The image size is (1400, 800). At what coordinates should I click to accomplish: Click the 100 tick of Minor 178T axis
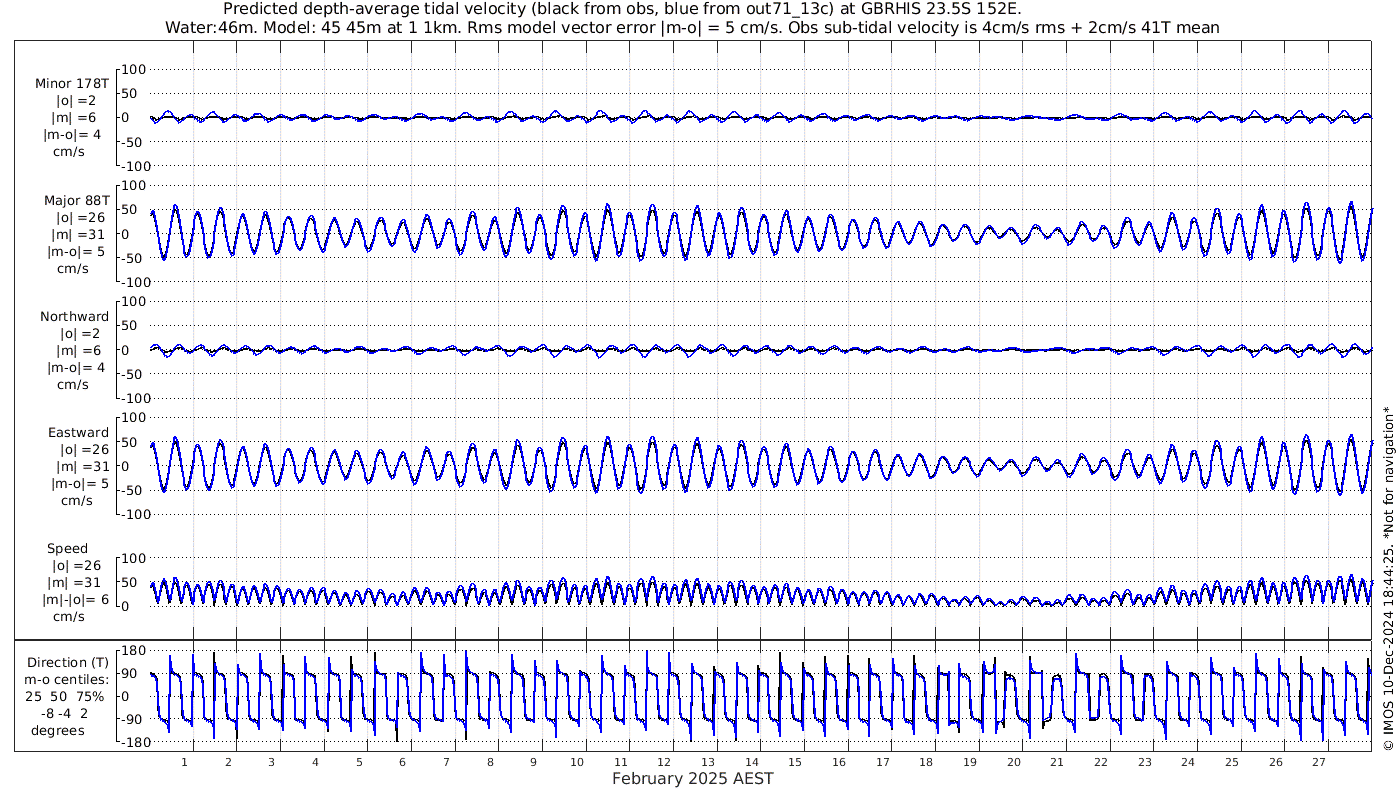point(134,69)
